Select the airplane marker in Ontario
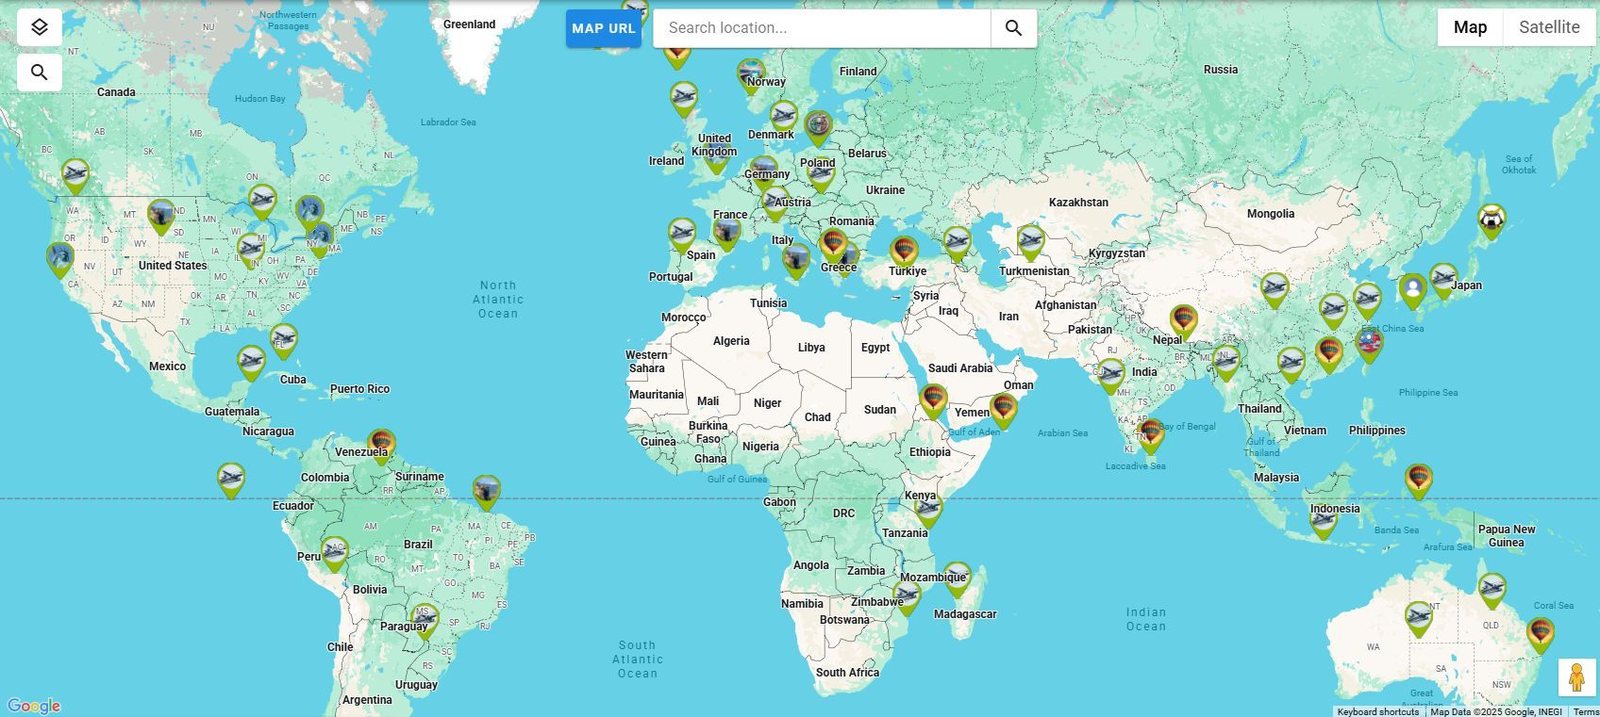Screen dimensions: 1600x717 (262, 201)
